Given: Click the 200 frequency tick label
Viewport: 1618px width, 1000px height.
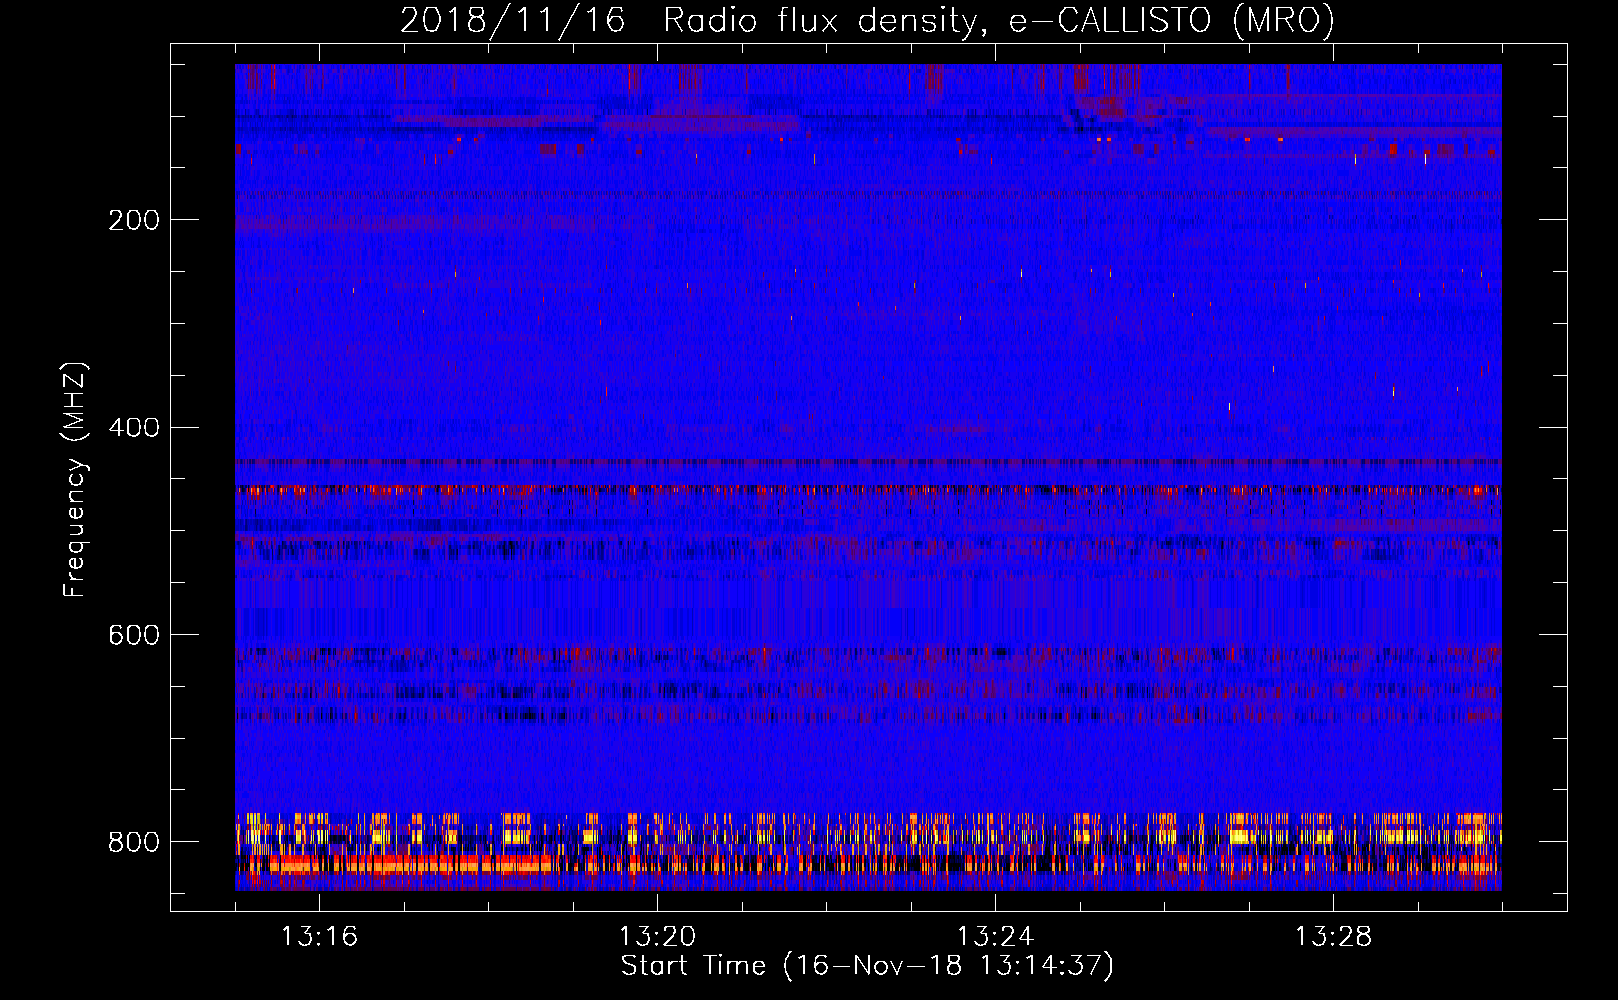Looking at the screenshot, I should tap(134, 220).
